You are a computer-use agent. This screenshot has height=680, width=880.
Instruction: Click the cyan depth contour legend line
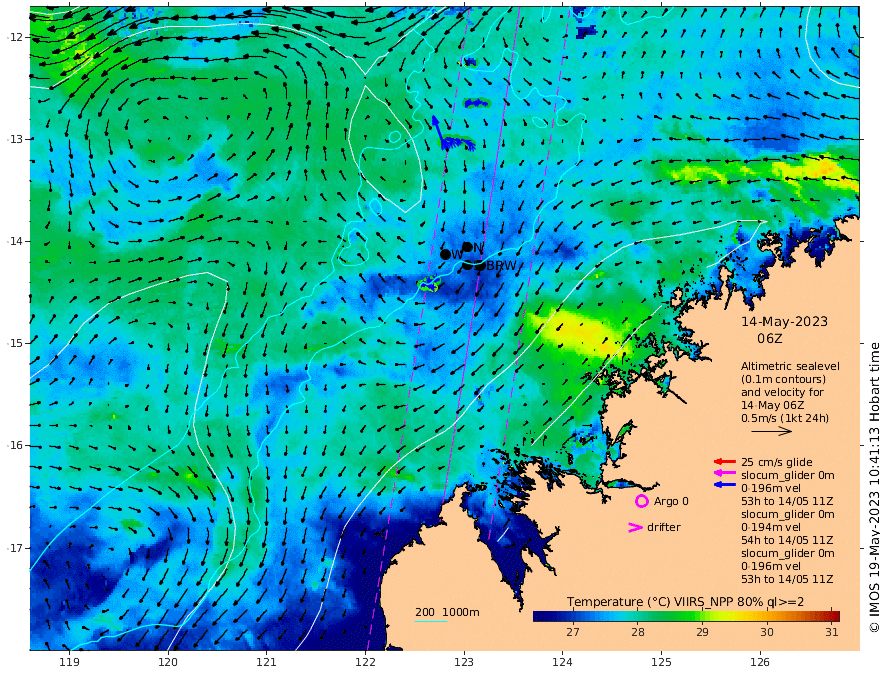(431, 621)
